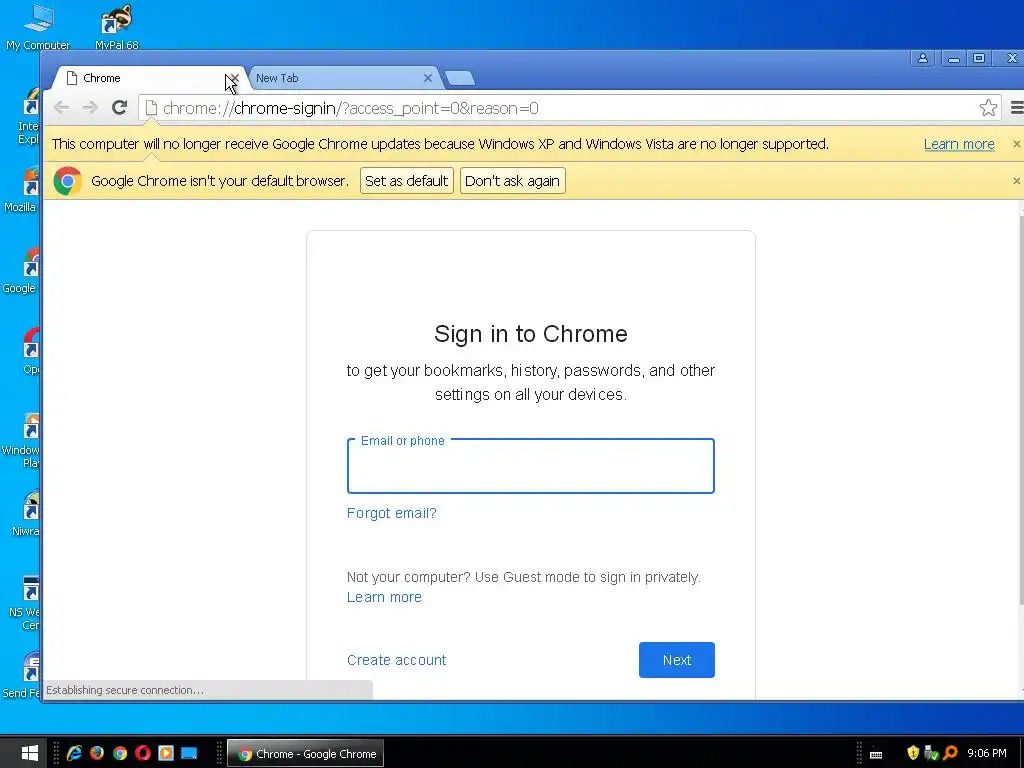
Task: Close the New Tab tab
Action: coord(428,78)
